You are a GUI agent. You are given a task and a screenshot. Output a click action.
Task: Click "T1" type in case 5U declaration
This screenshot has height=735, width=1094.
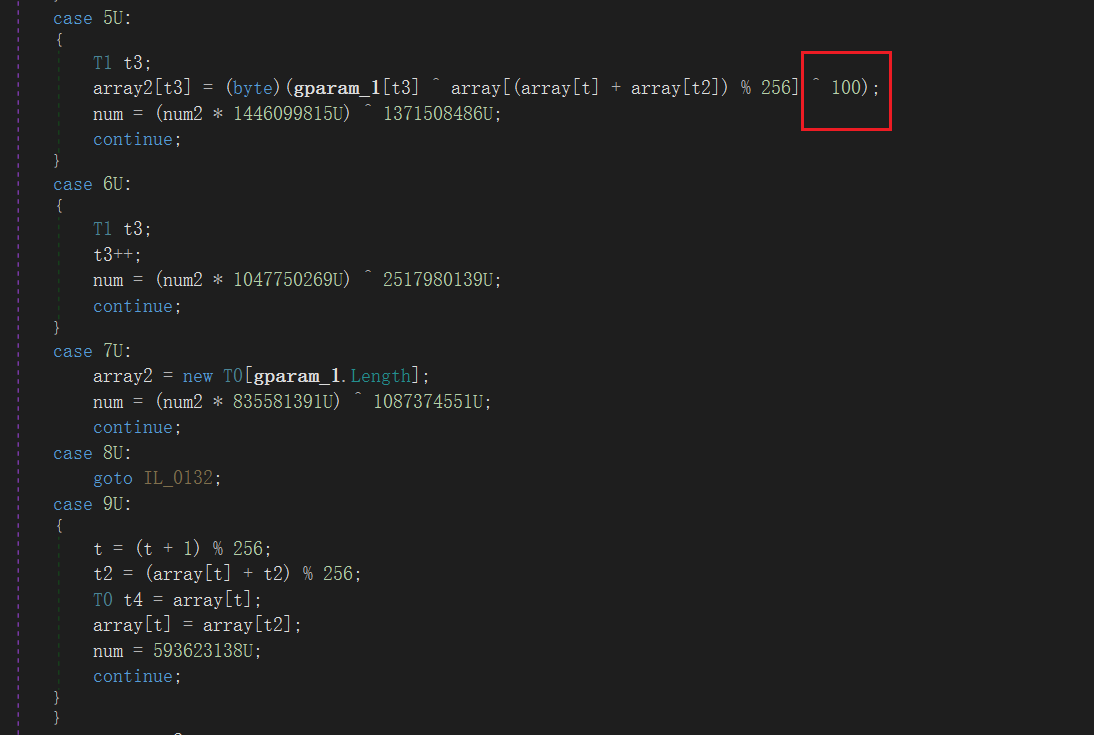click(x=103, y=63)
